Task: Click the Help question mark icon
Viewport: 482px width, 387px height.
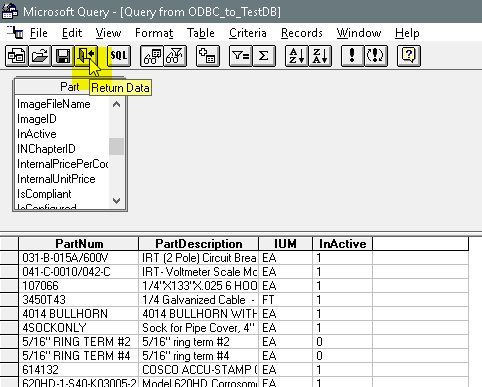Action: pos(409,56)
